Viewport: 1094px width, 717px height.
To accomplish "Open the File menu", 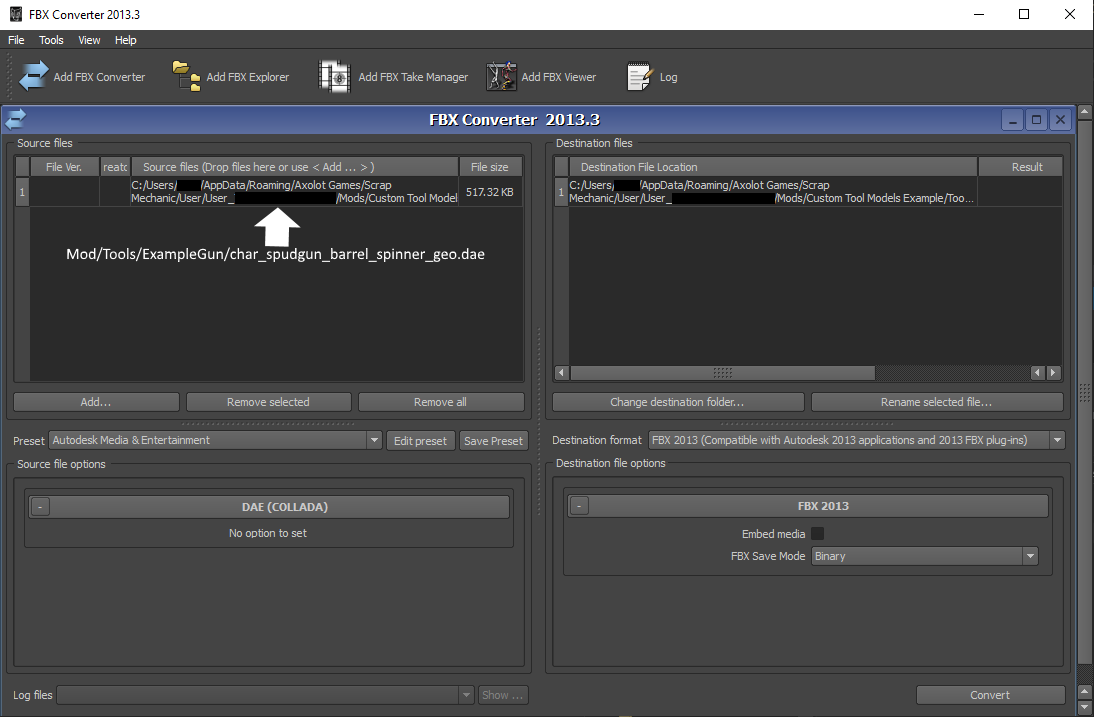I will 16,40.
